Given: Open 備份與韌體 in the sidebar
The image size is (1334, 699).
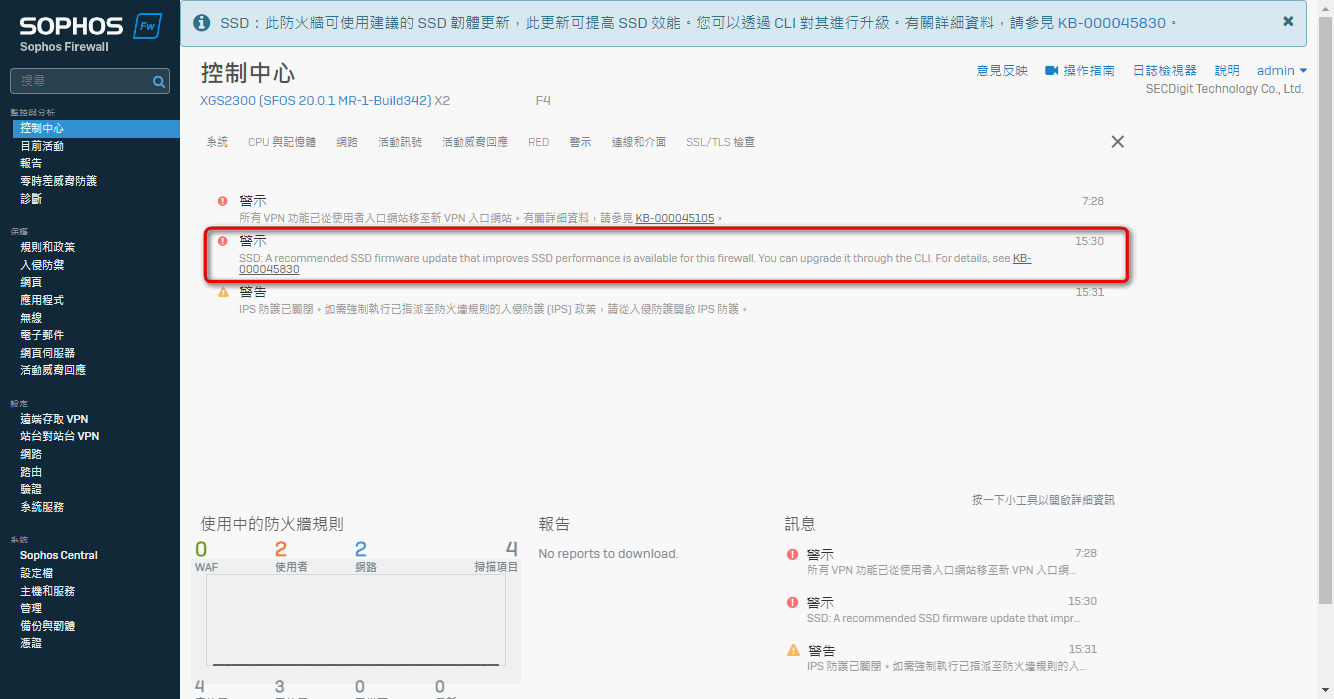Looking at the screenshot, I should point(48,626).
